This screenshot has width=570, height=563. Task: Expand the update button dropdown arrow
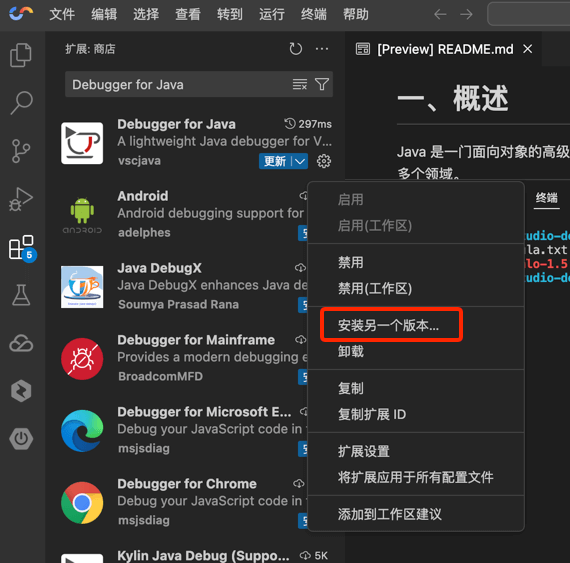300,161
